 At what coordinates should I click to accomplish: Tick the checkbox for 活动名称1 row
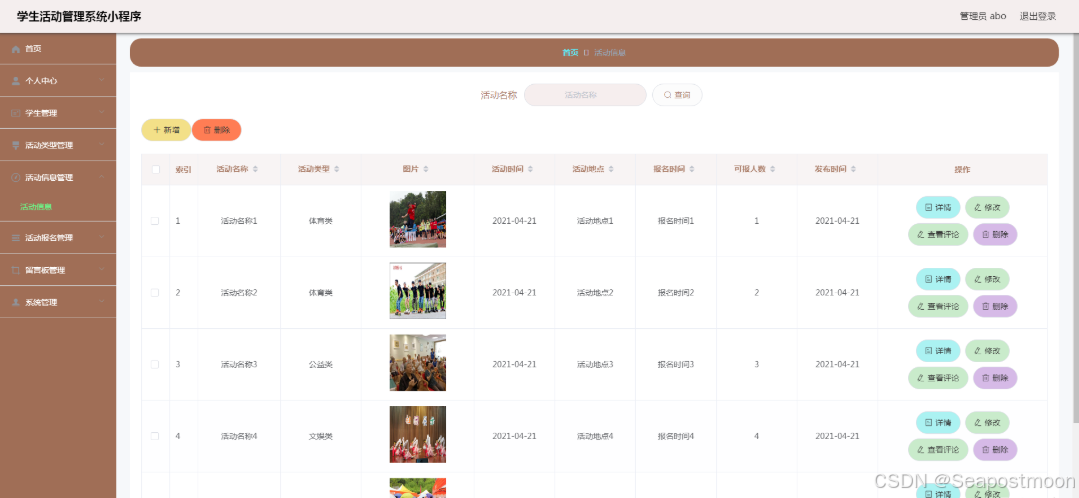155,221
